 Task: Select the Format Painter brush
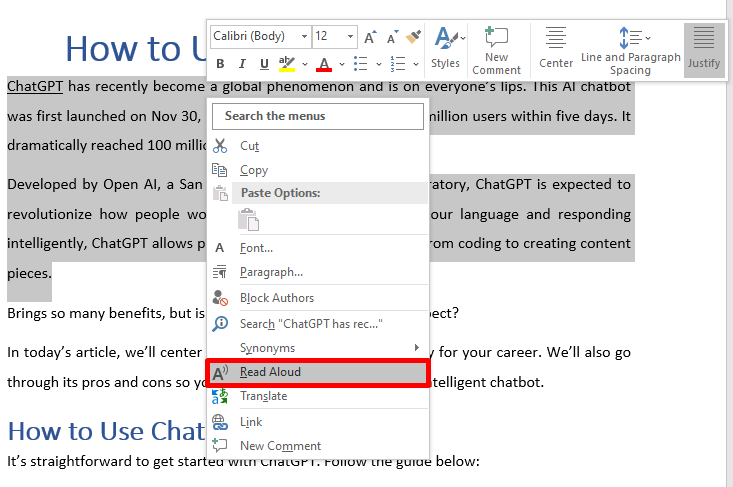click(x=413, y=36)
